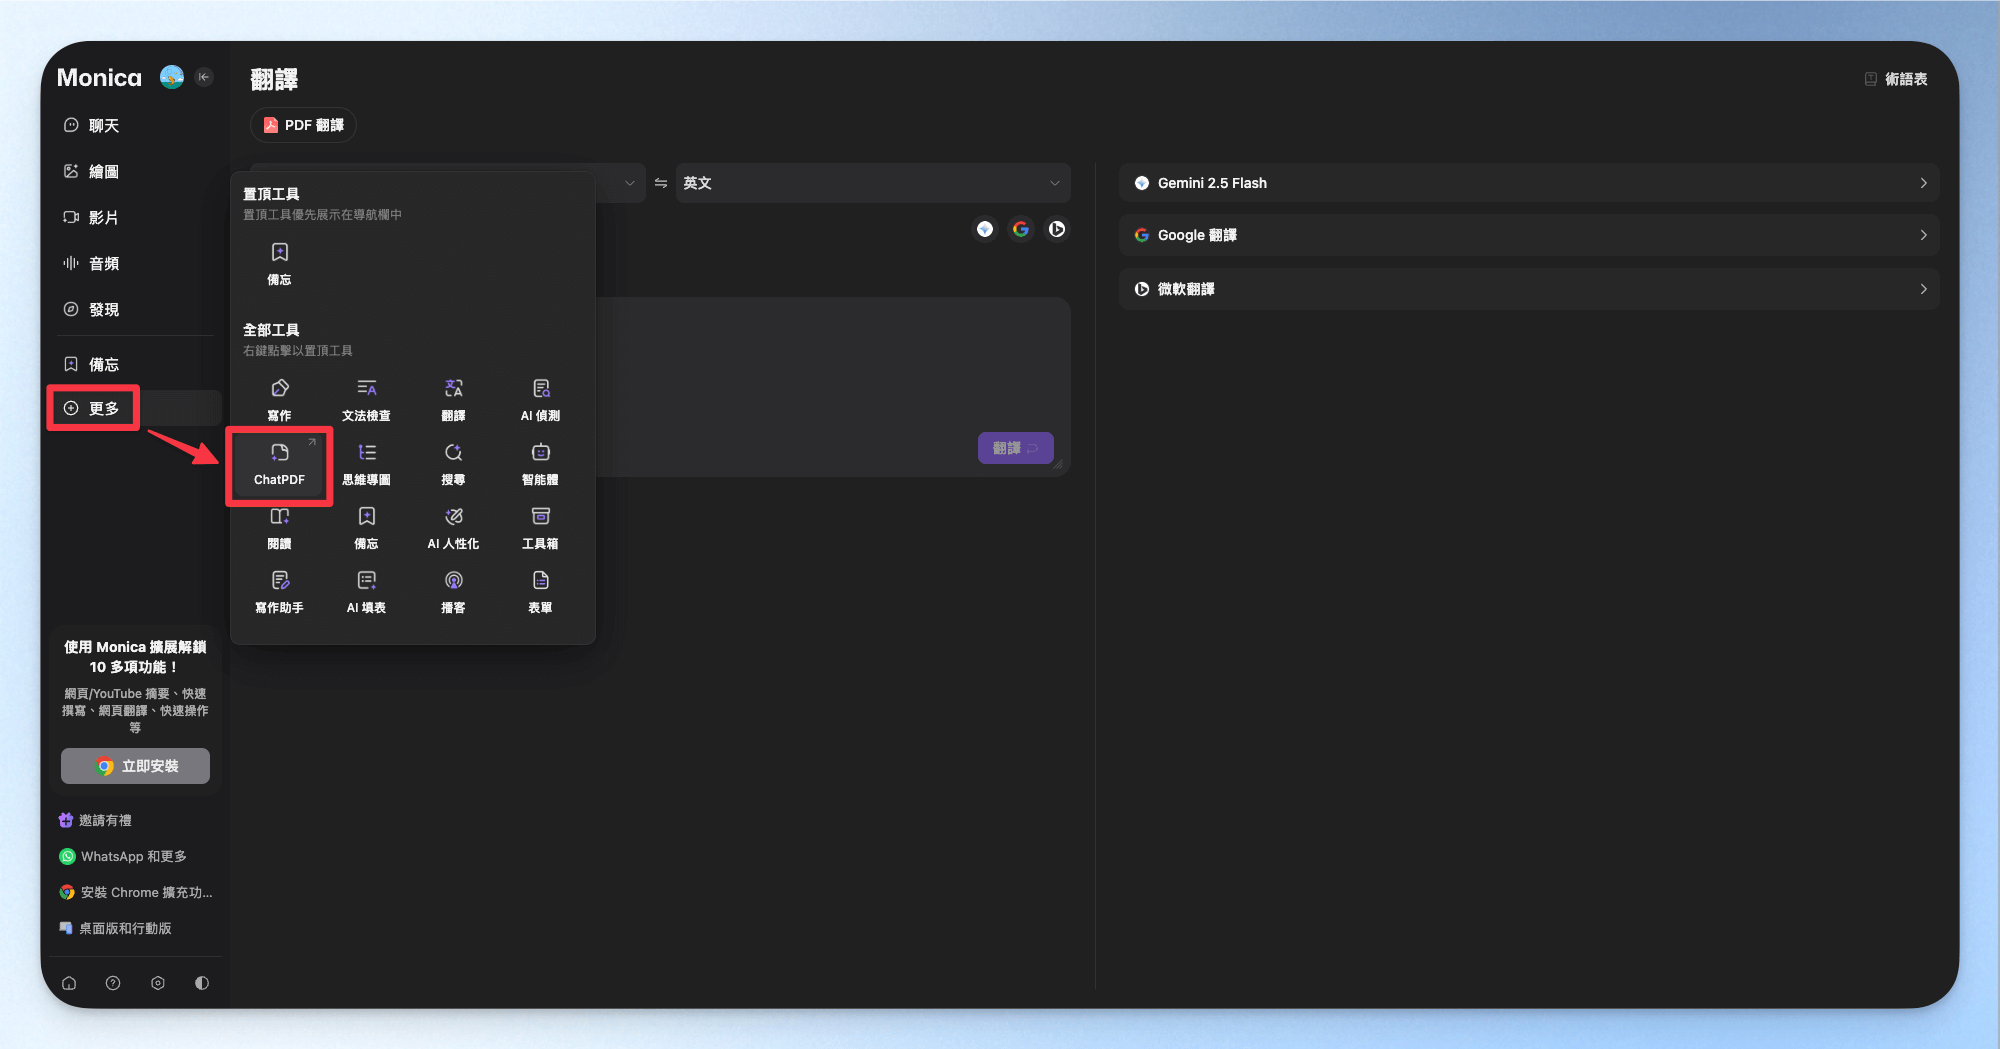Collapse the Monica sidebar
Viewport: 2000px width, 1049px height.
204,77
